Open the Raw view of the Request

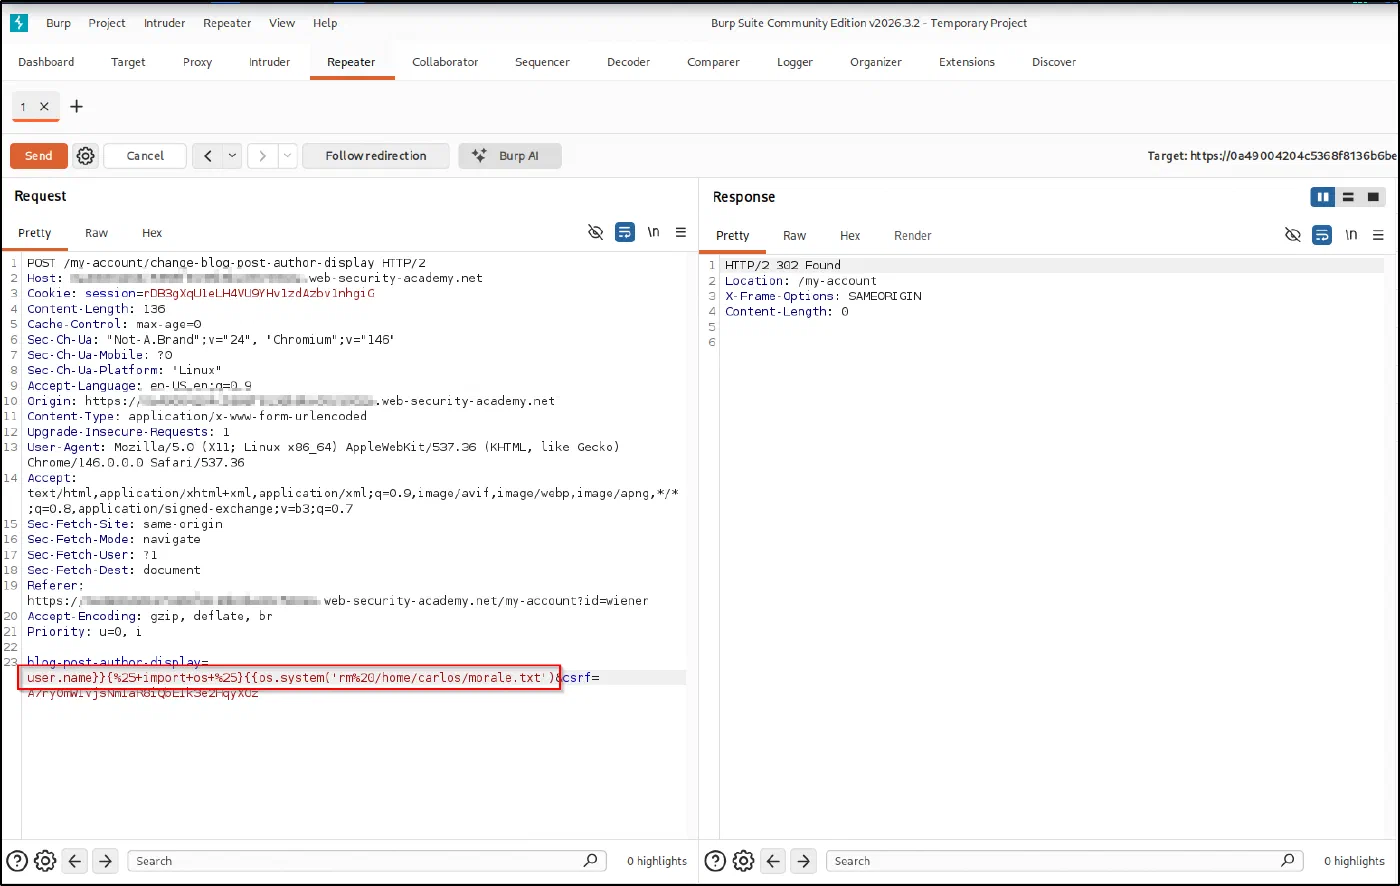pyautogui.click(x=96, y=233)
